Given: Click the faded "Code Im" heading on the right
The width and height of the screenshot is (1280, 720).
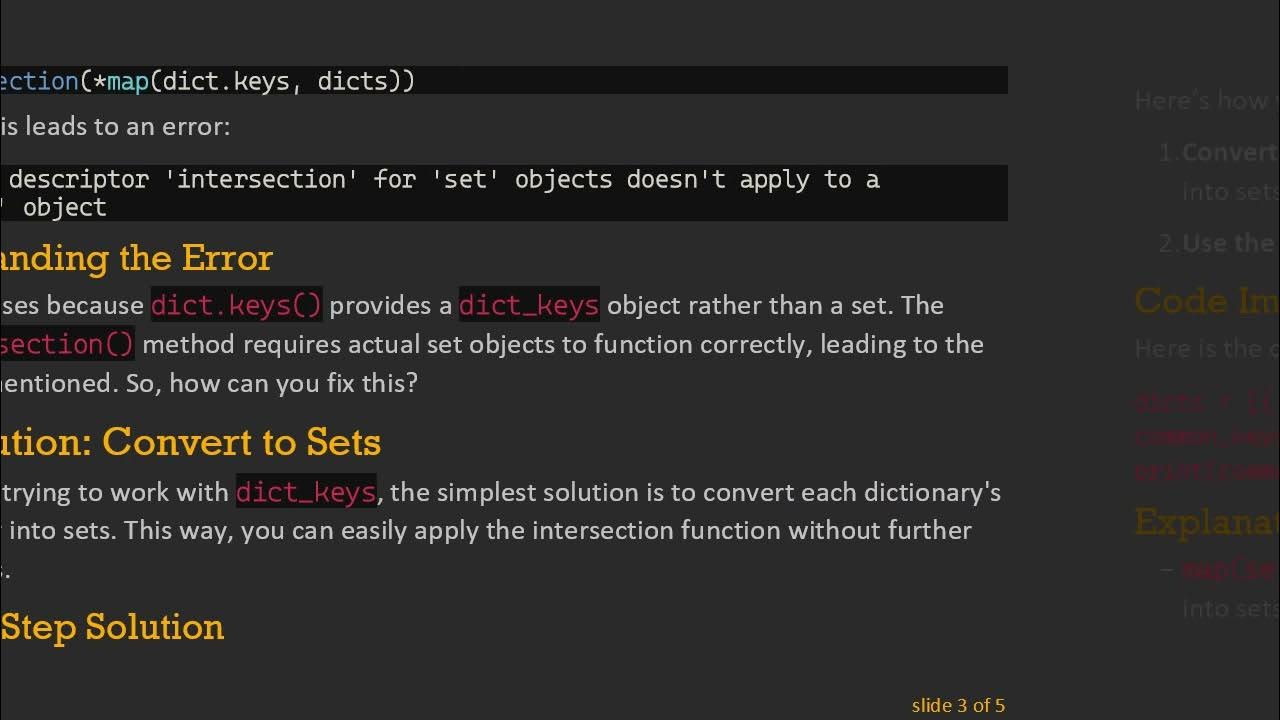Looking at the screenshot, I should 1206,301.
